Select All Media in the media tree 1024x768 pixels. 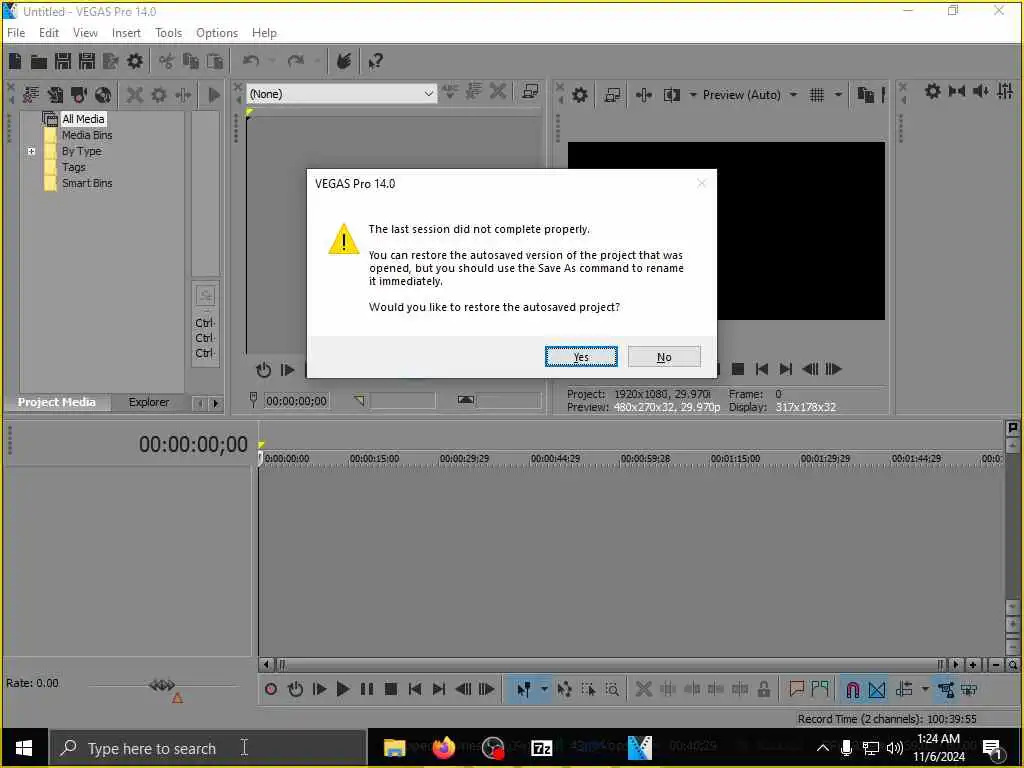click(x=83, y=119)
